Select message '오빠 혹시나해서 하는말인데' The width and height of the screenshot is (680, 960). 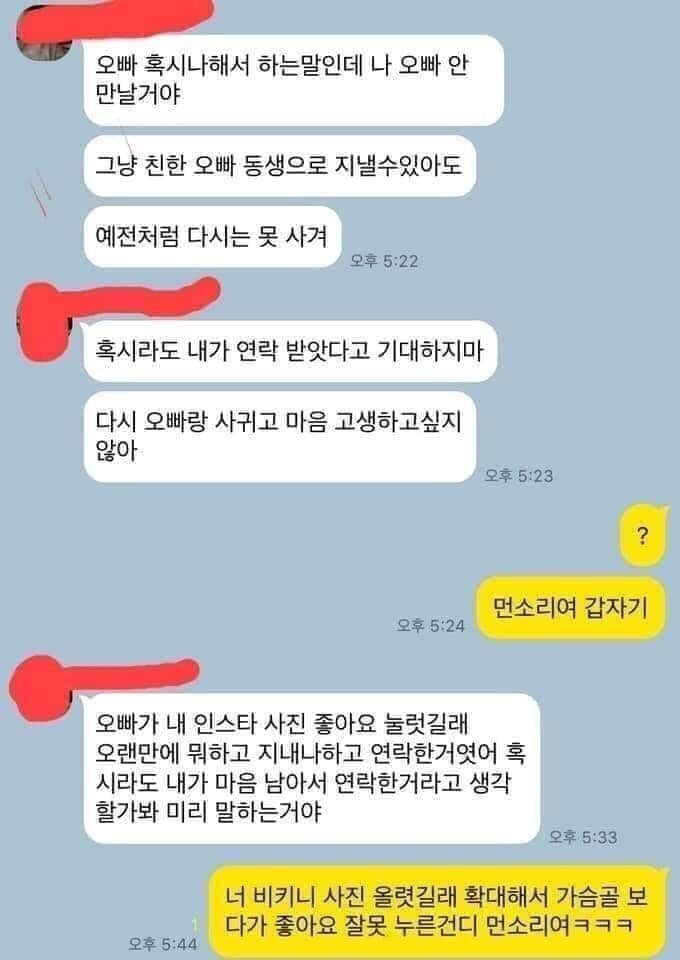(294, 80)
